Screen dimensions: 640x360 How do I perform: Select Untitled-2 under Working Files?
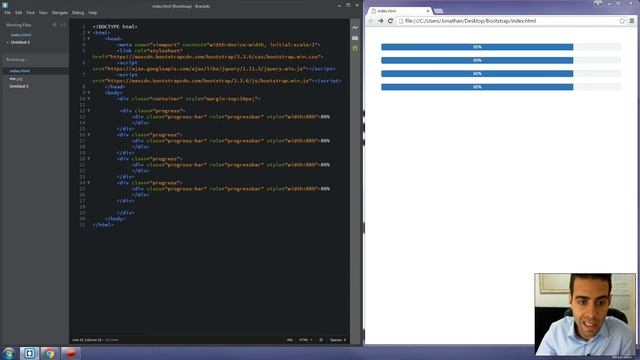click(20, 42)
